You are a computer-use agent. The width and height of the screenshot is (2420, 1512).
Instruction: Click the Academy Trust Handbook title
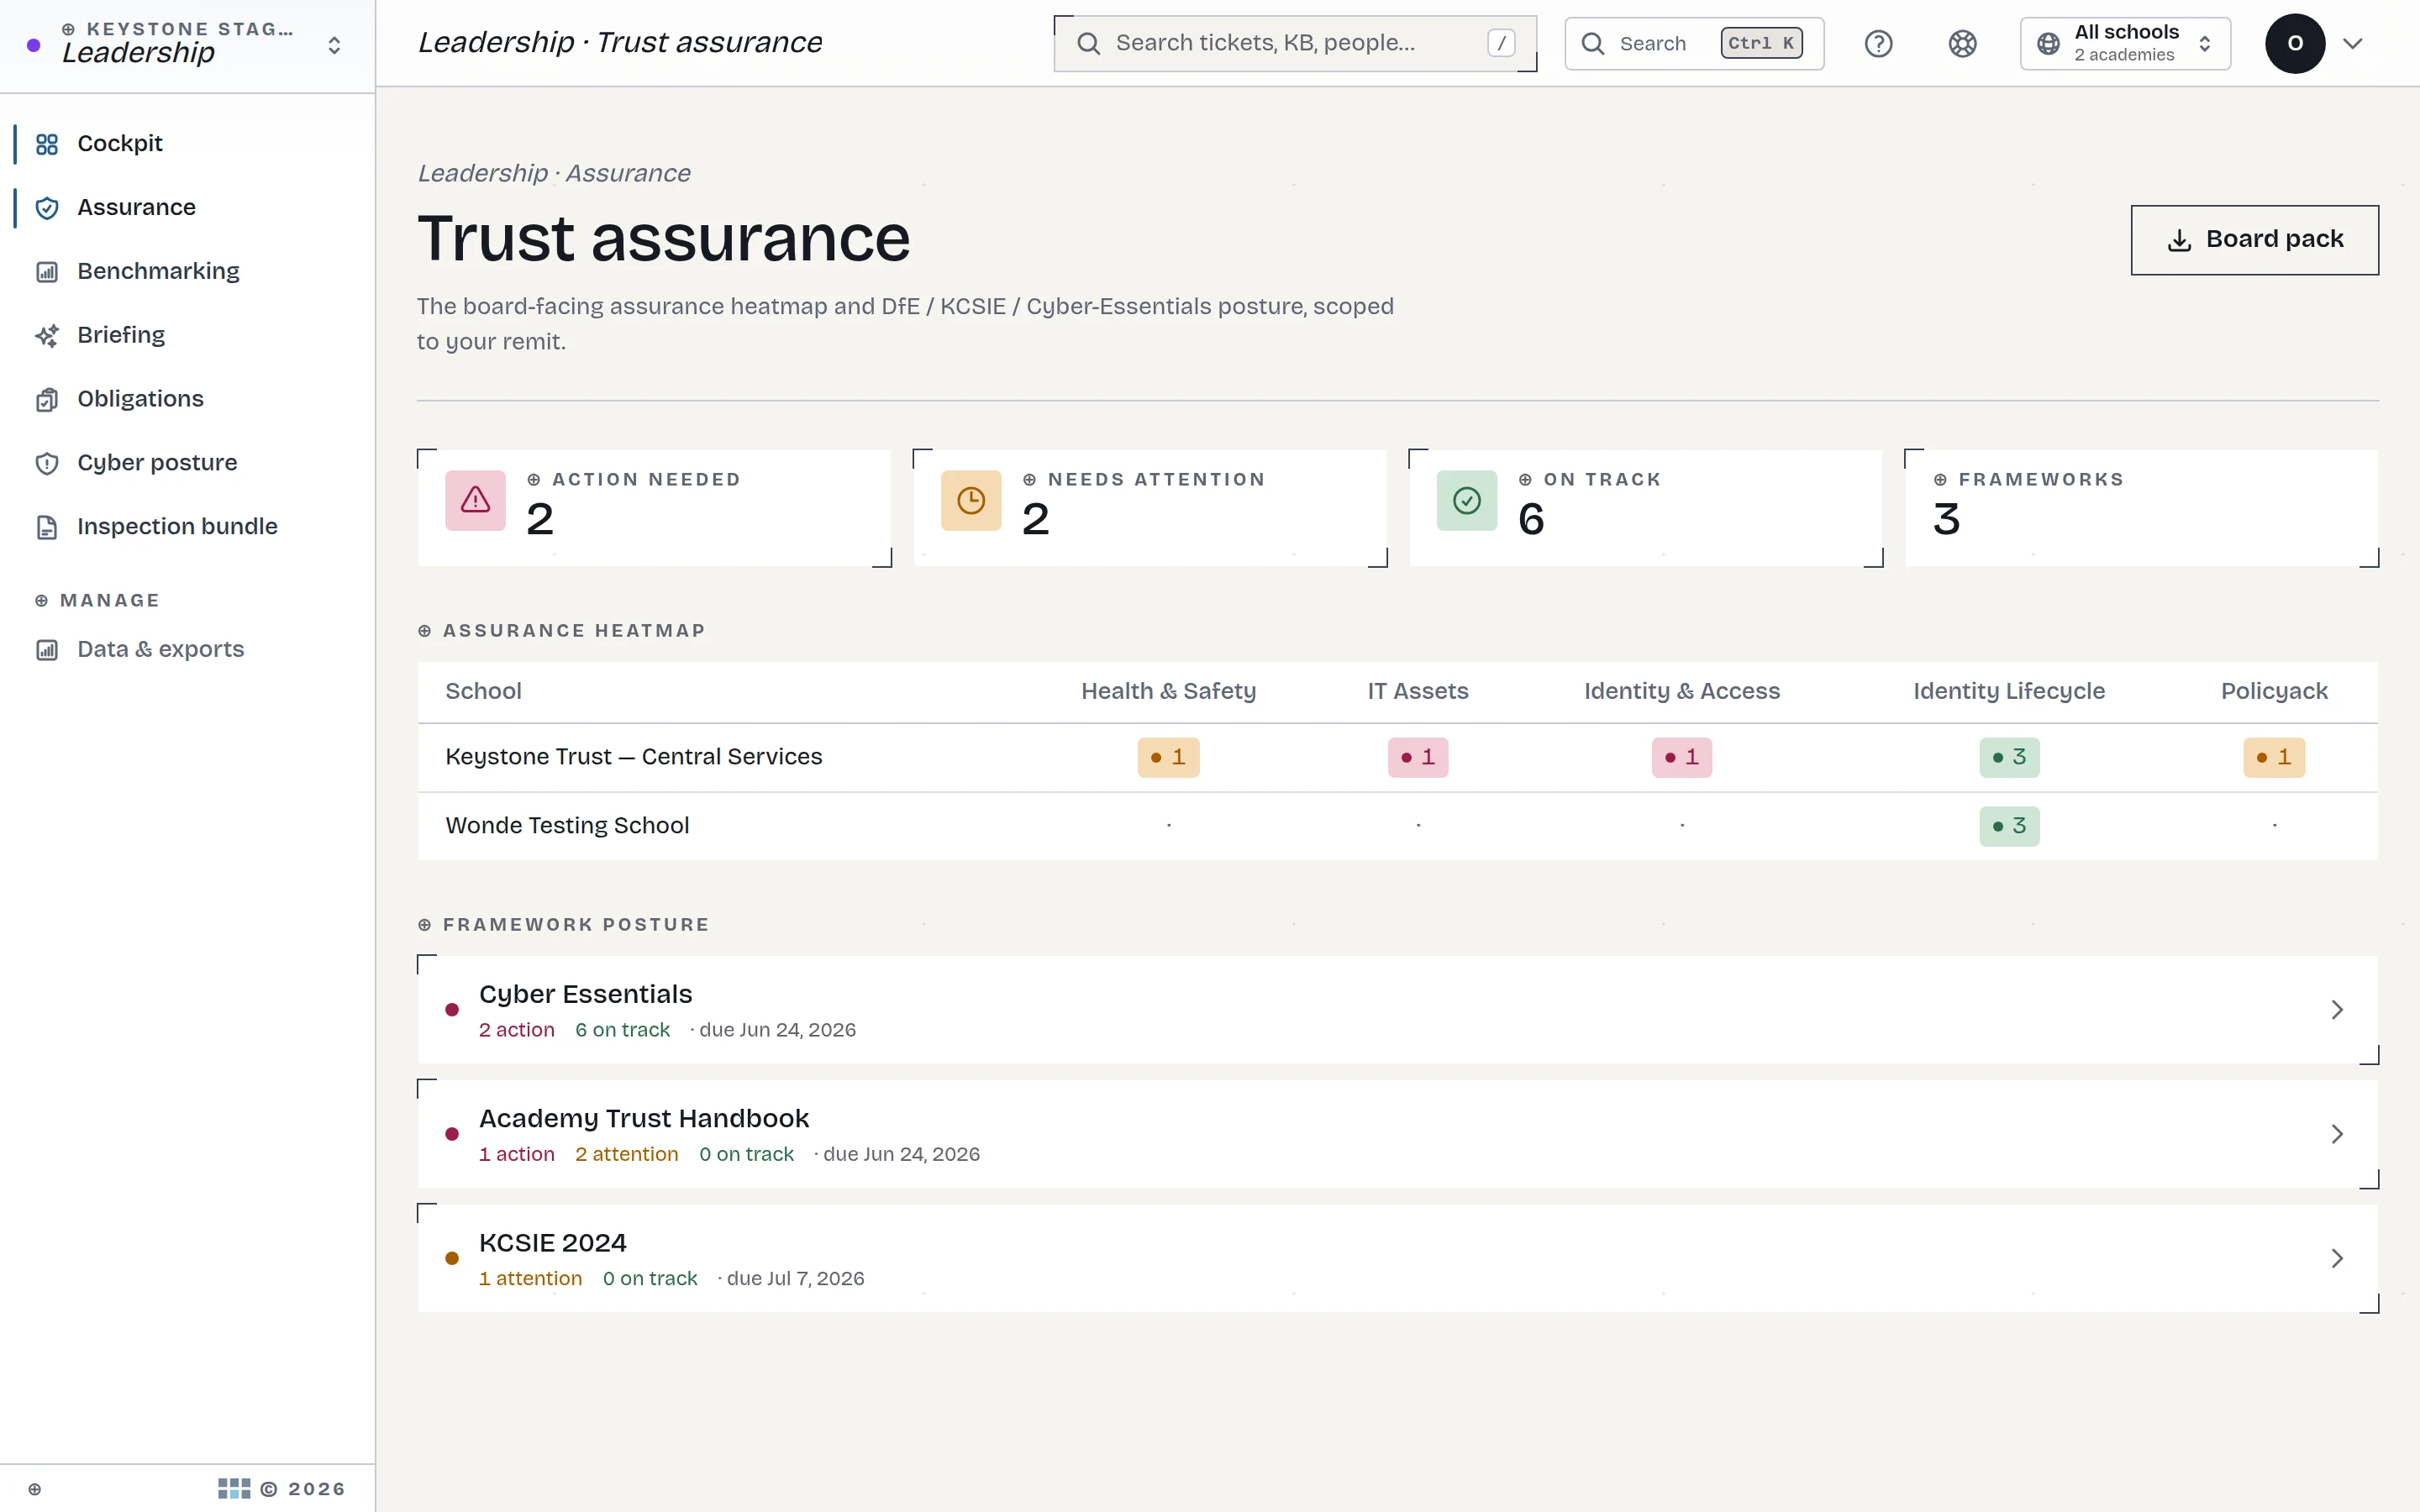coord(644,1118)
